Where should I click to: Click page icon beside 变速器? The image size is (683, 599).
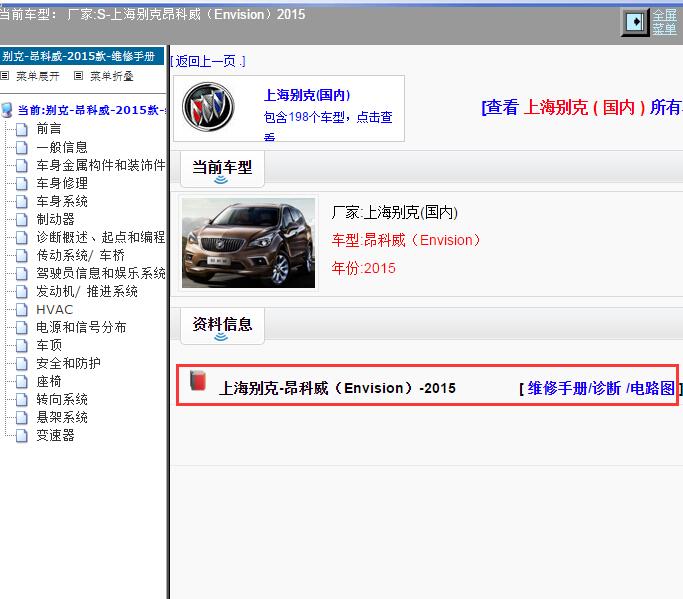[x=22, y=436]
